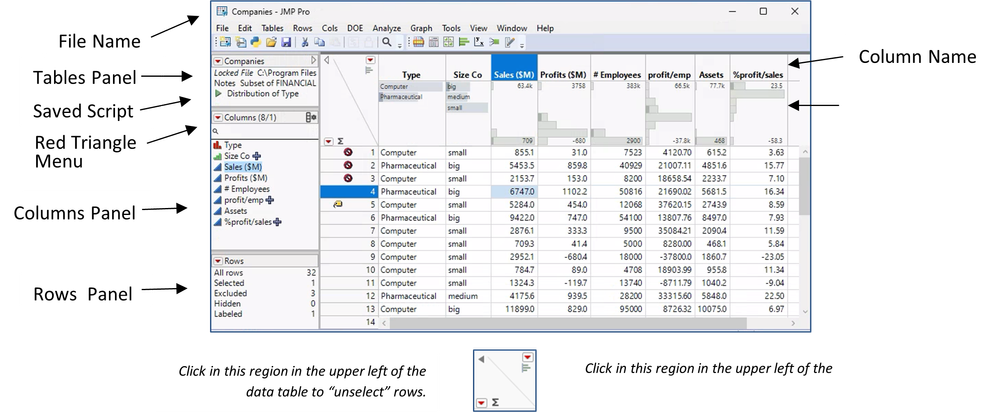Open the Columns (8/1) red triangle menu
Screen dimensions: 999x412
pyautogui.click(x=218, y=117)
